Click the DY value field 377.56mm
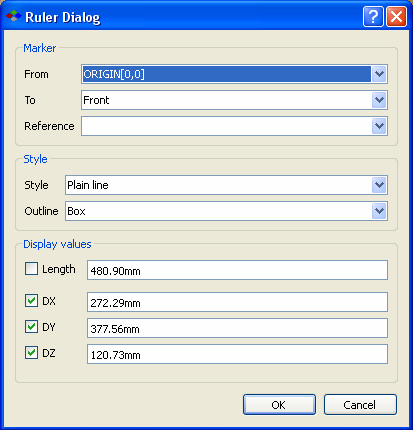This screenshot has height=430, width=413. point(237,328)
